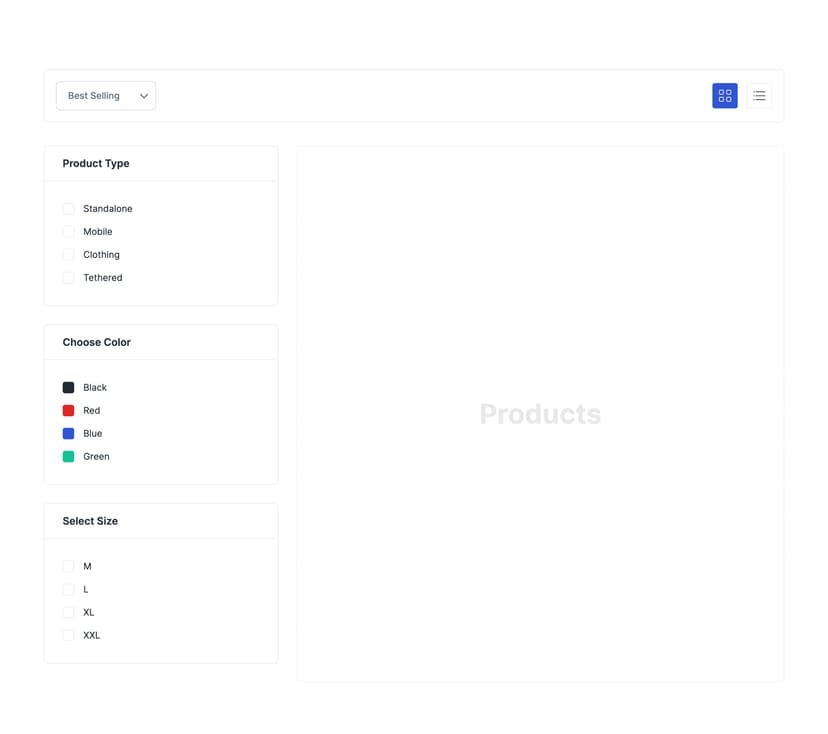Check size M in Select Size
The image size is (828, 734).
tap(68, 566)
